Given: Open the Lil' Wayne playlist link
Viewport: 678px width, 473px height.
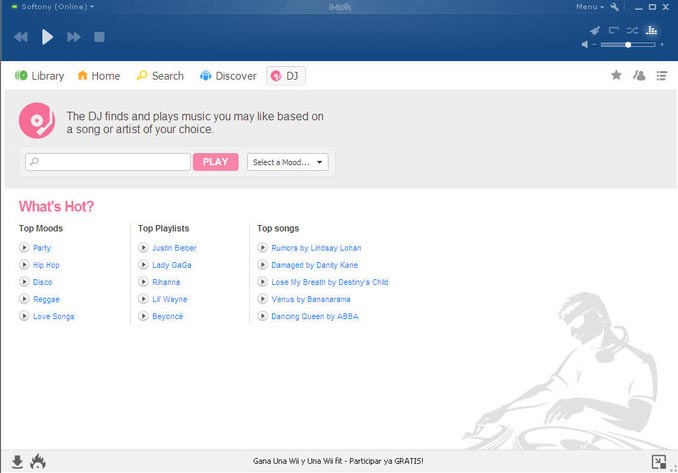Looking at the screenshot, I should point(170,299).
